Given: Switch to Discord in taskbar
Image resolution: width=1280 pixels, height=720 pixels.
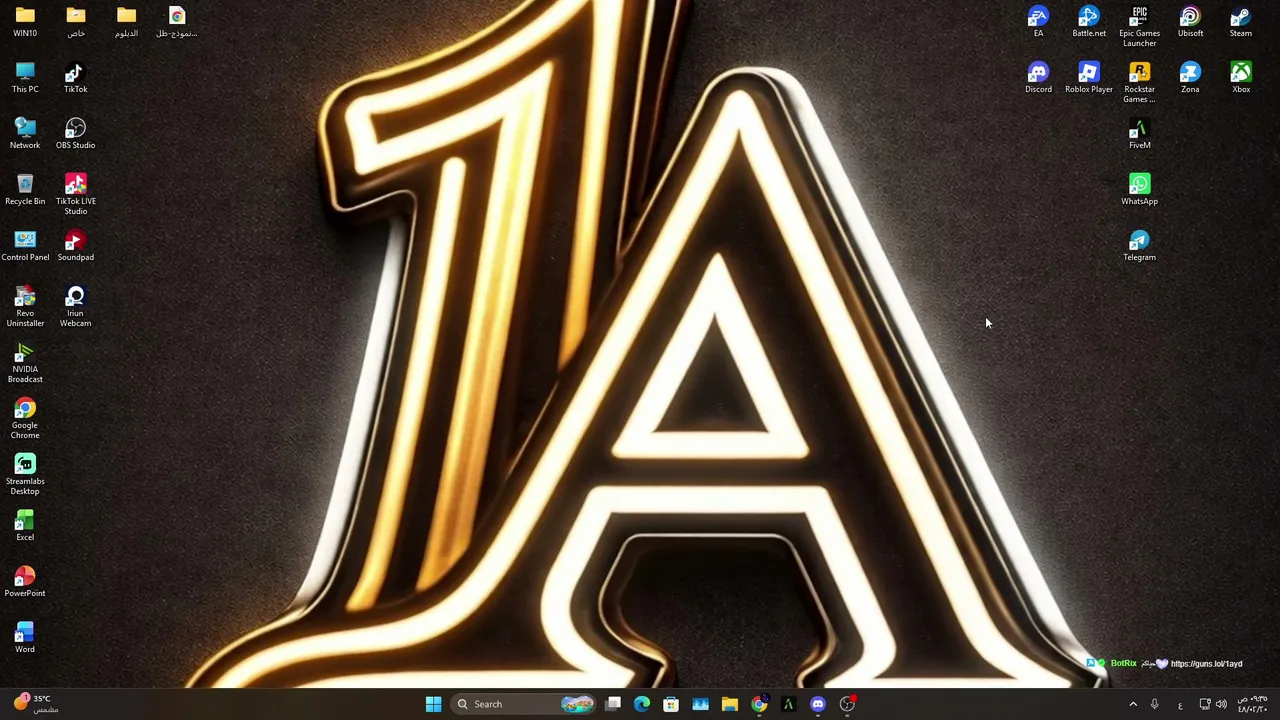Looking at the screenshot, I should (818, 704).
